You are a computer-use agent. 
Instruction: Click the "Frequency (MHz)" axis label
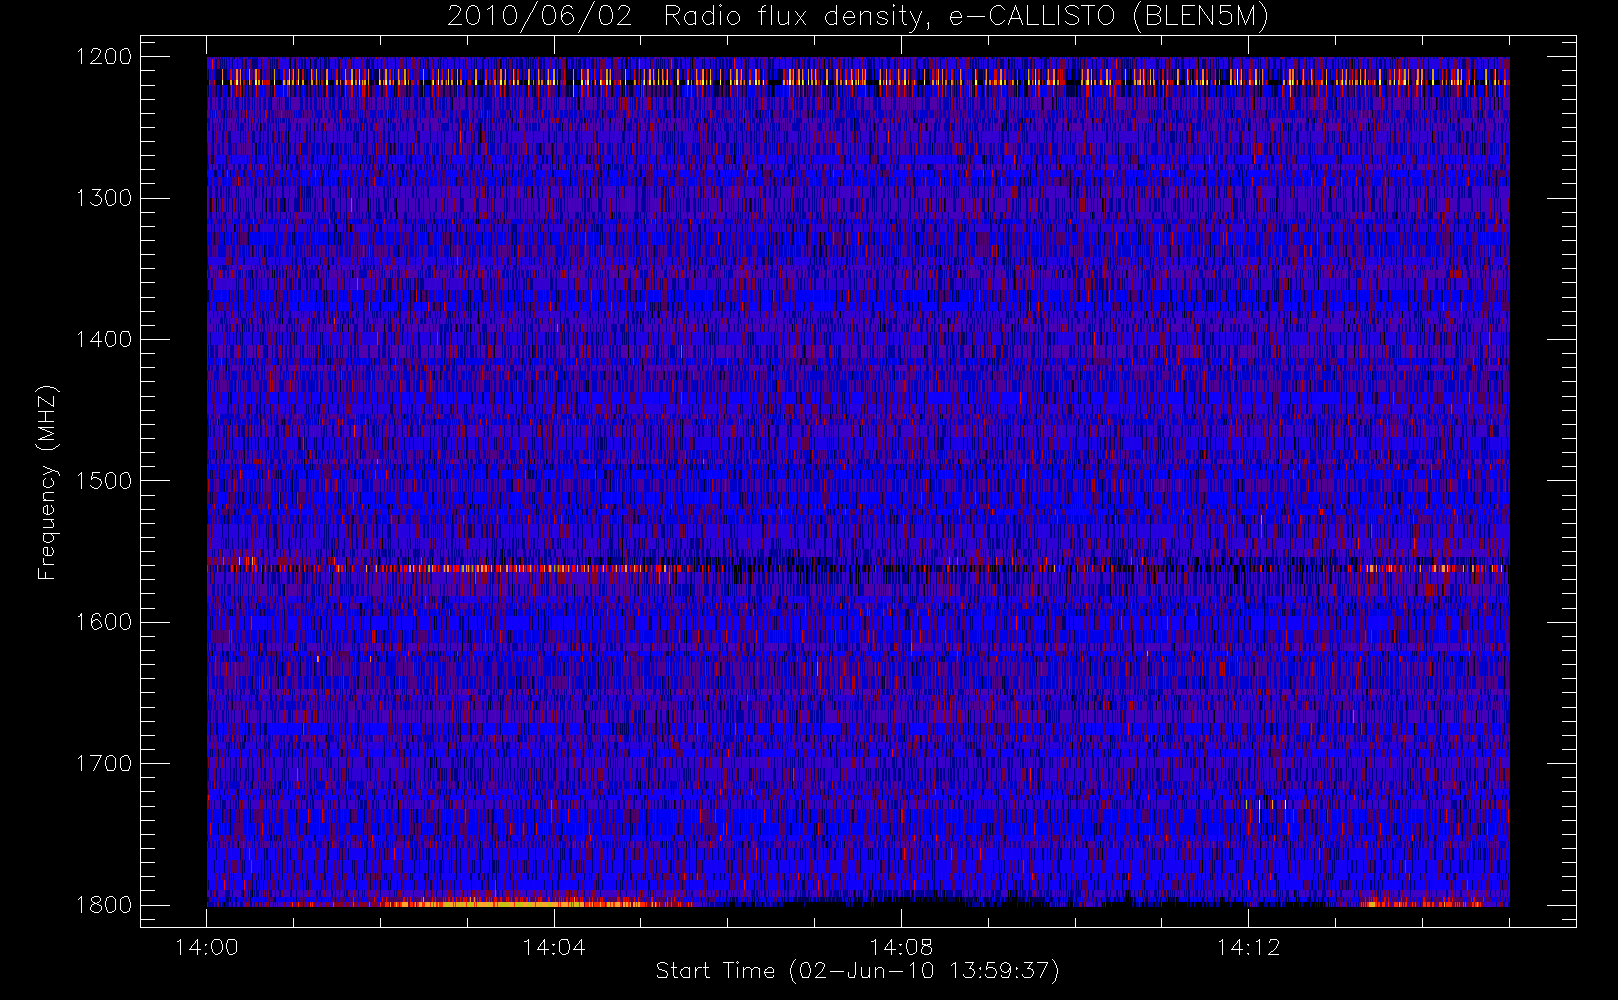pyautogui.click(x=47, y=482)
